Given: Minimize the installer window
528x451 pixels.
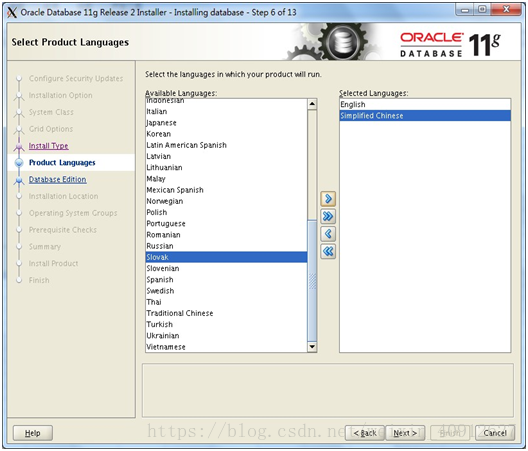Looking at the screenshot, I should click(x=465, y=10).
